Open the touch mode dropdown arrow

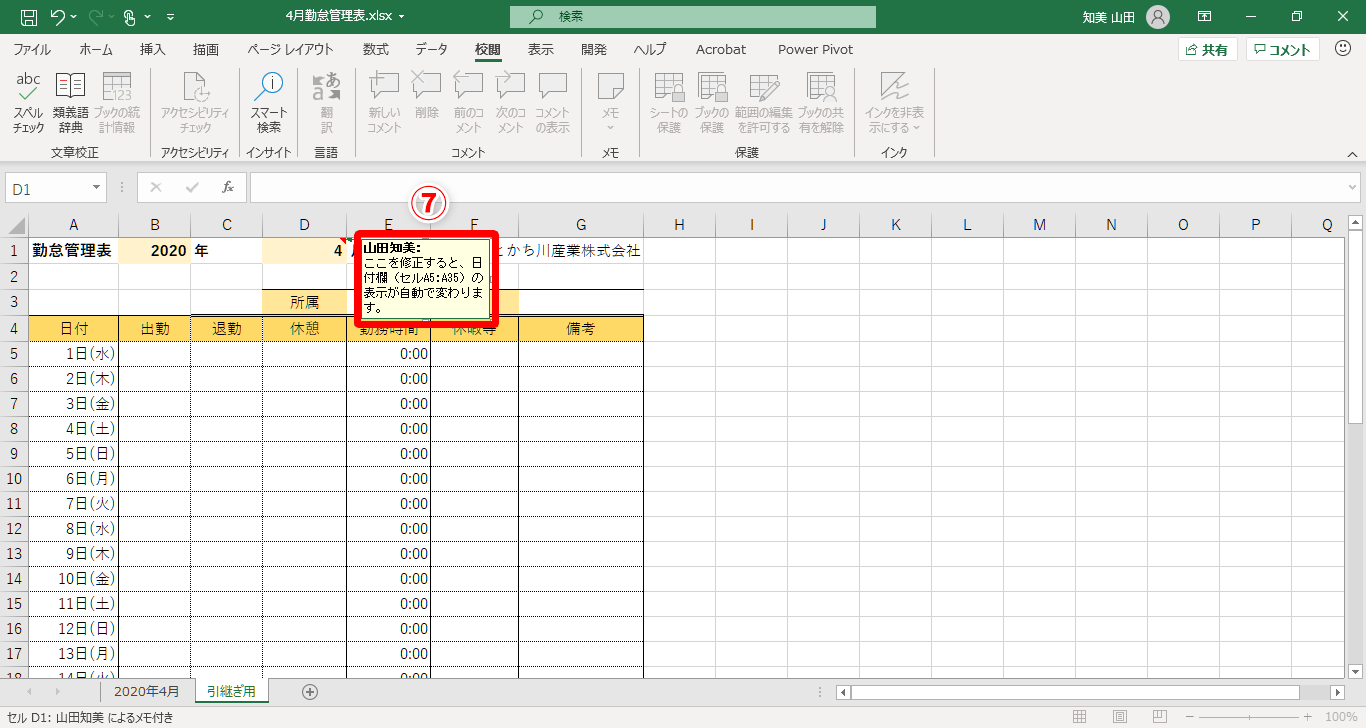click(148, 17)
